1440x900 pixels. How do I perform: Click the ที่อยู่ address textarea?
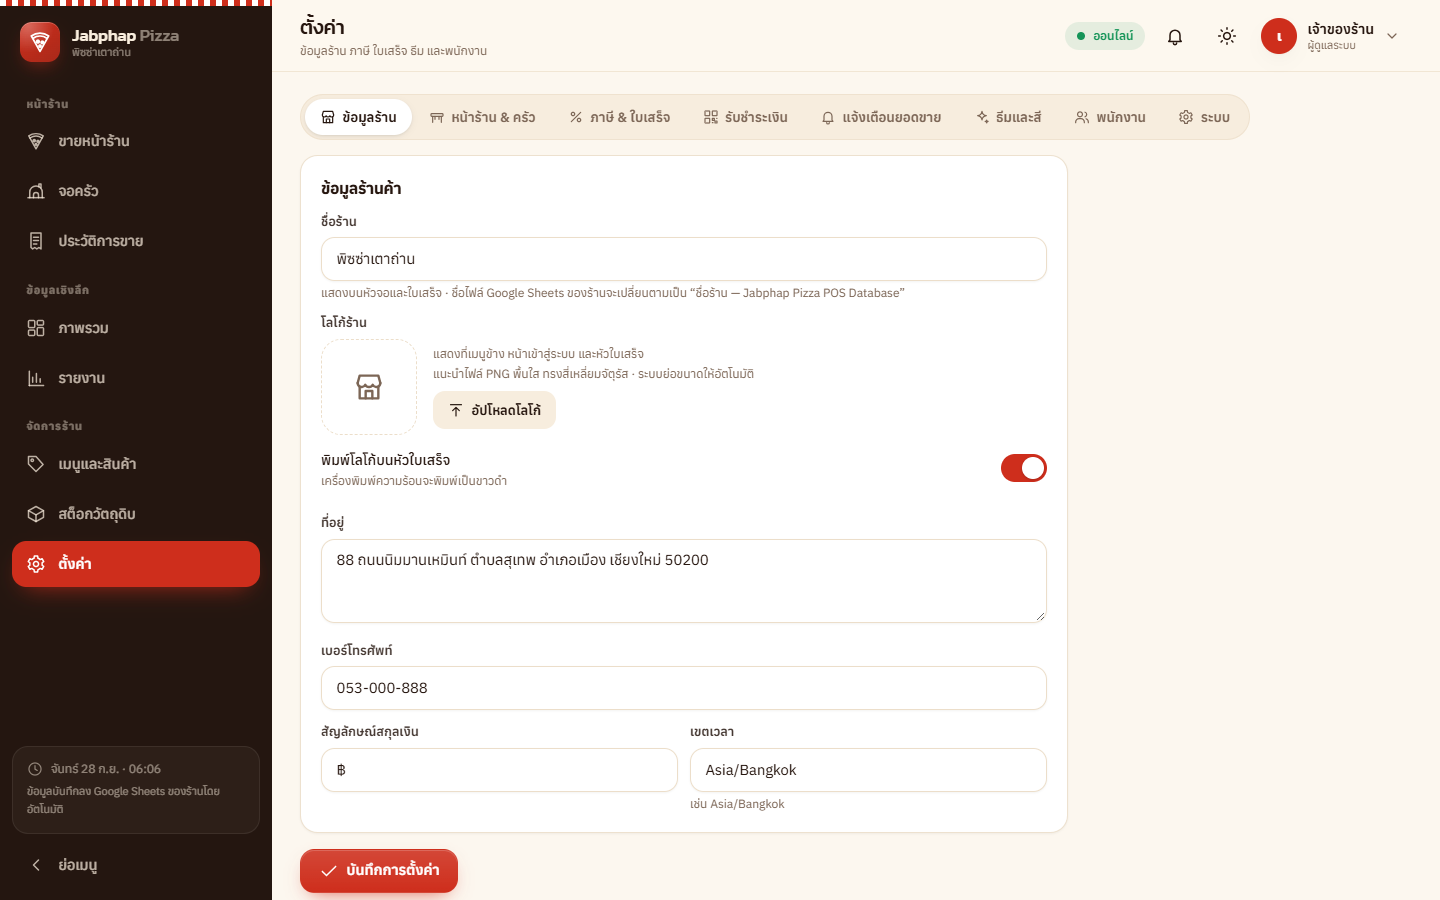coord(684,581)
